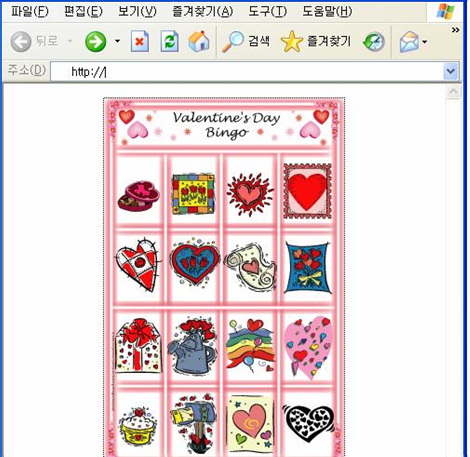The image size is (470, 457).
Task: Refresh the page with green arrows icon
Action: coord(170,41)
